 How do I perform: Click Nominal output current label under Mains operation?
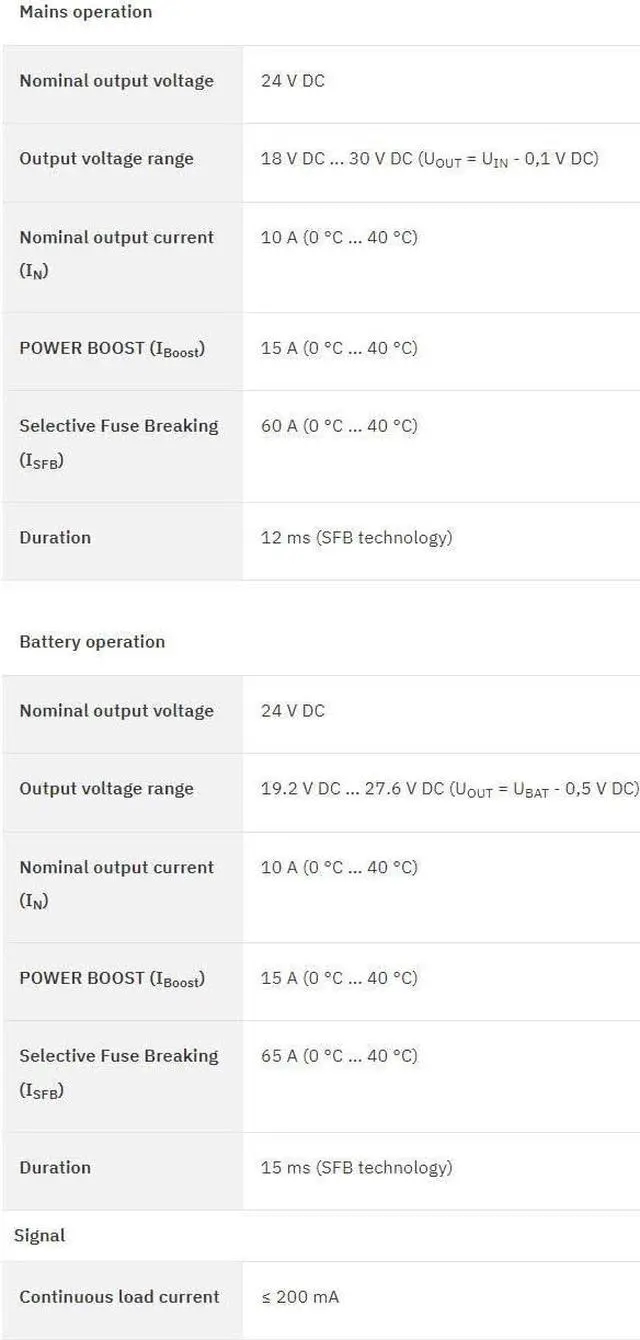click(x=116, y=238)
